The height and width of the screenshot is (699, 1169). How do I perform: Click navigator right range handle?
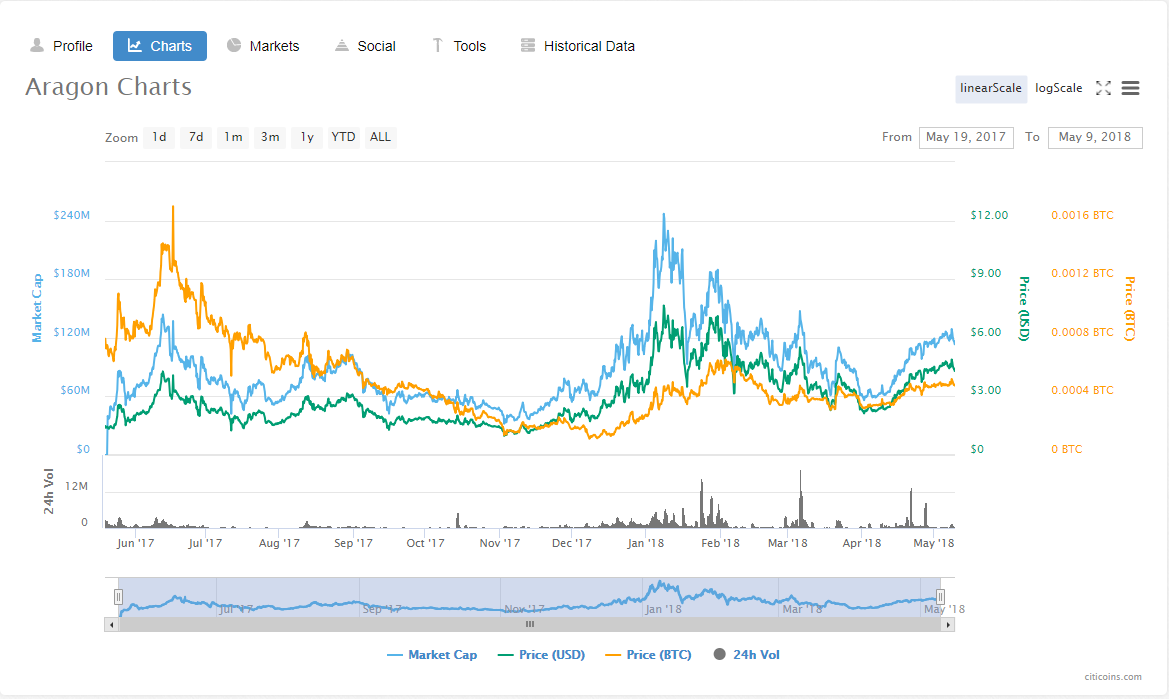point(940,597)
